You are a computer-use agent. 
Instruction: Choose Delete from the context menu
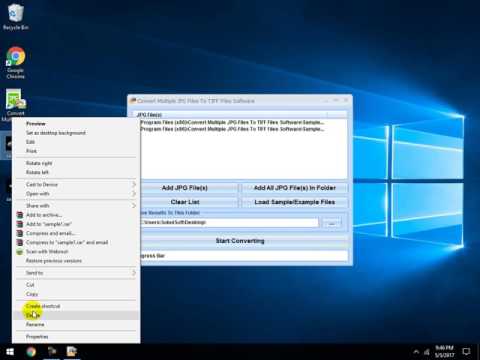coord(76,315)
